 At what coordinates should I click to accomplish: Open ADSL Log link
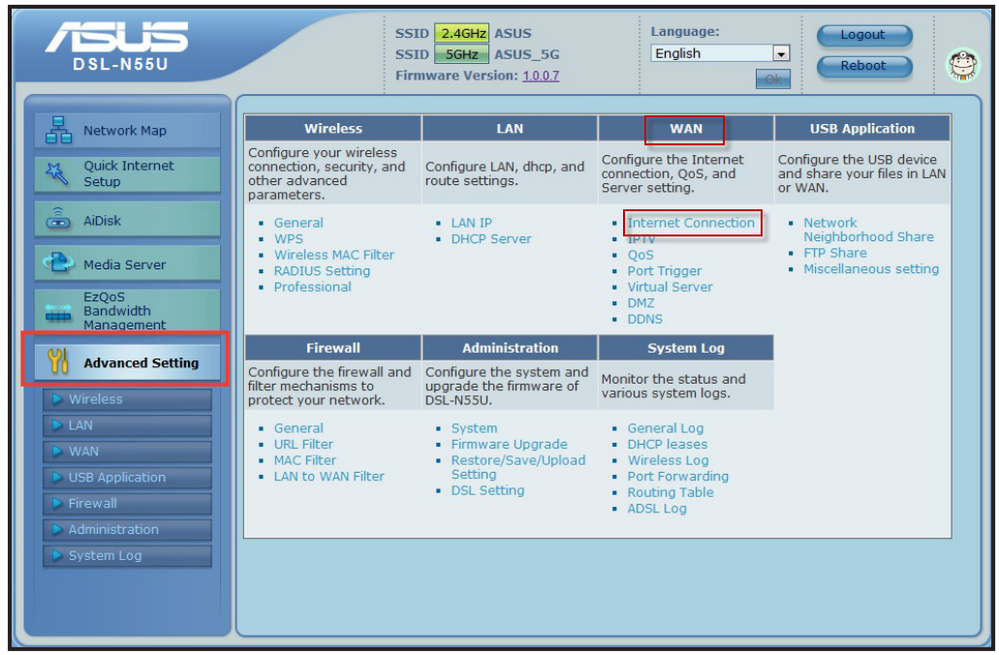tap(657, 508)
